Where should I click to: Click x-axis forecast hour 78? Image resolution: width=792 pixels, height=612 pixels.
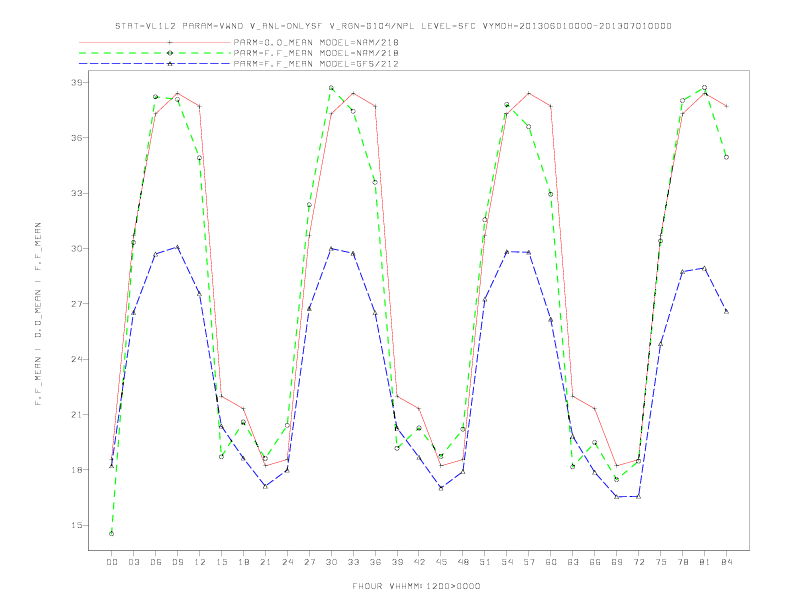tap(682, 562)
